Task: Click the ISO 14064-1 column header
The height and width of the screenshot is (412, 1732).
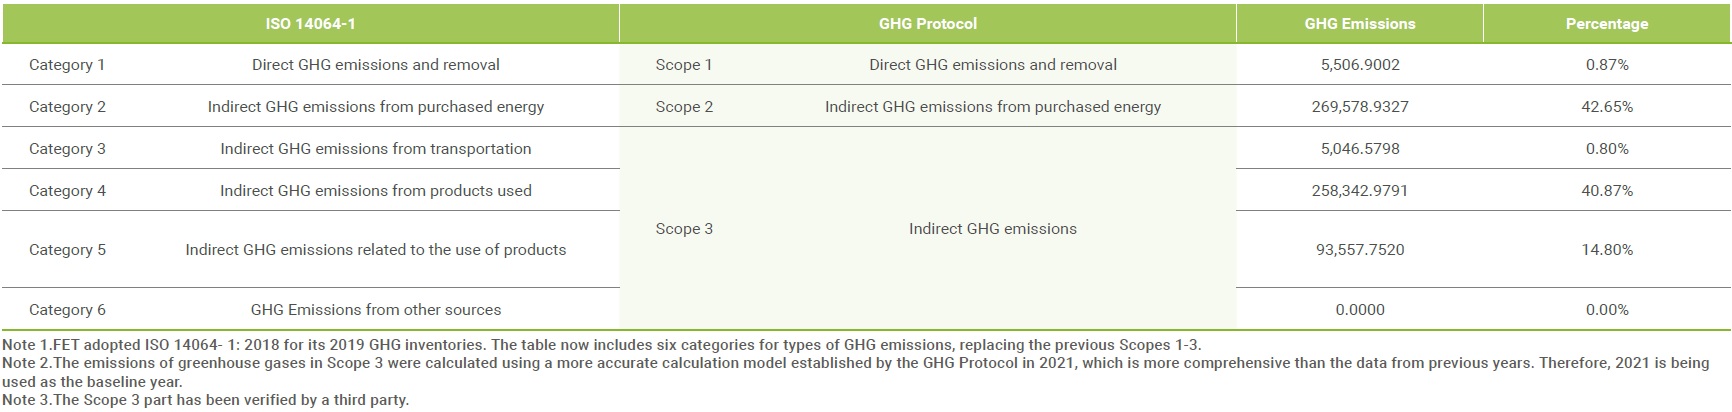Action: (310, 23)
